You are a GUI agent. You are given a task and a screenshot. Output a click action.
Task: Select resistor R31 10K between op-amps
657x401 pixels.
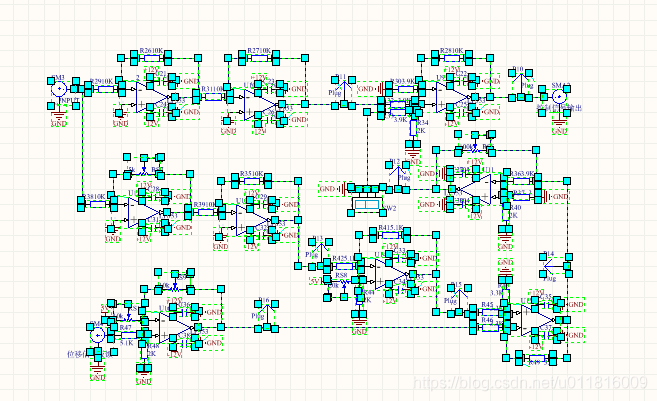213,97
